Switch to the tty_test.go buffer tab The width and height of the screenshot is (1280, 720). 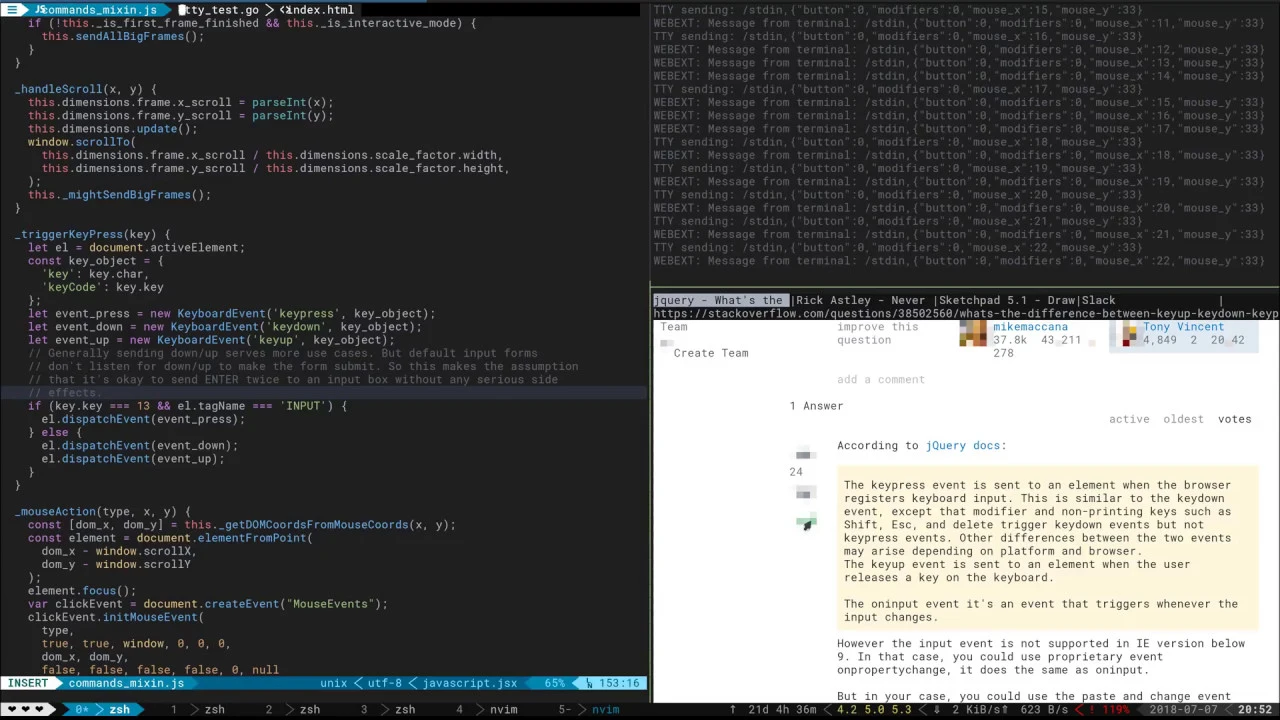(x=220, y=10)
